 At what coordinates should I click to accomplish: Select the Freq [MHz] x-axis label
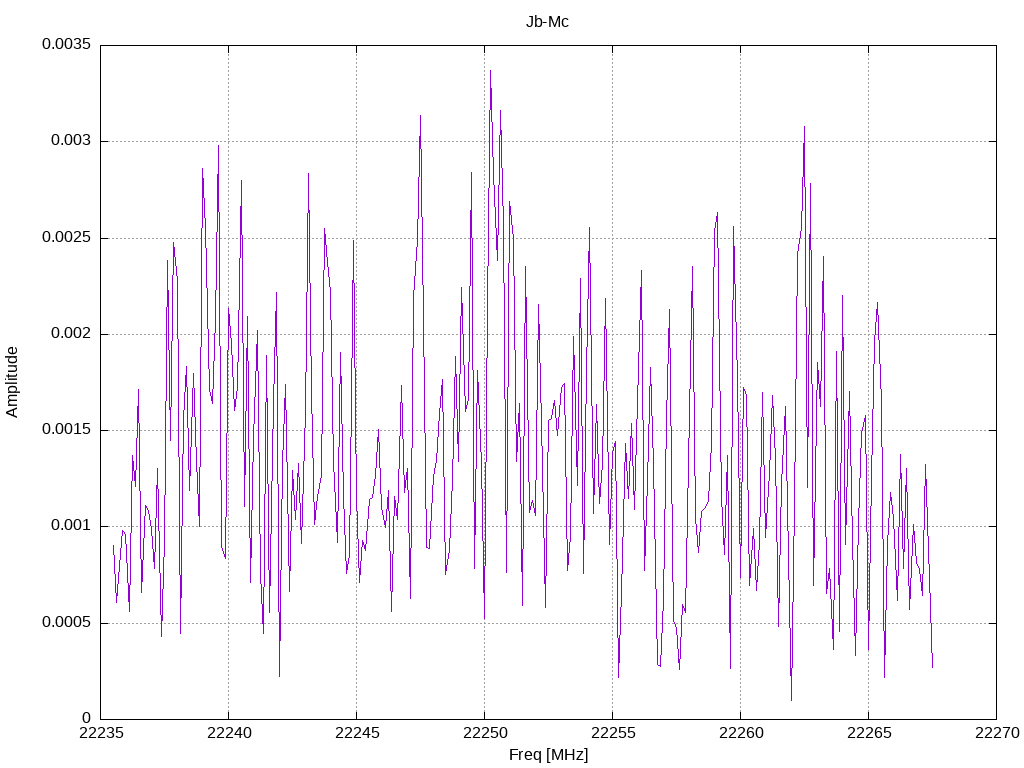click(549, 755)
